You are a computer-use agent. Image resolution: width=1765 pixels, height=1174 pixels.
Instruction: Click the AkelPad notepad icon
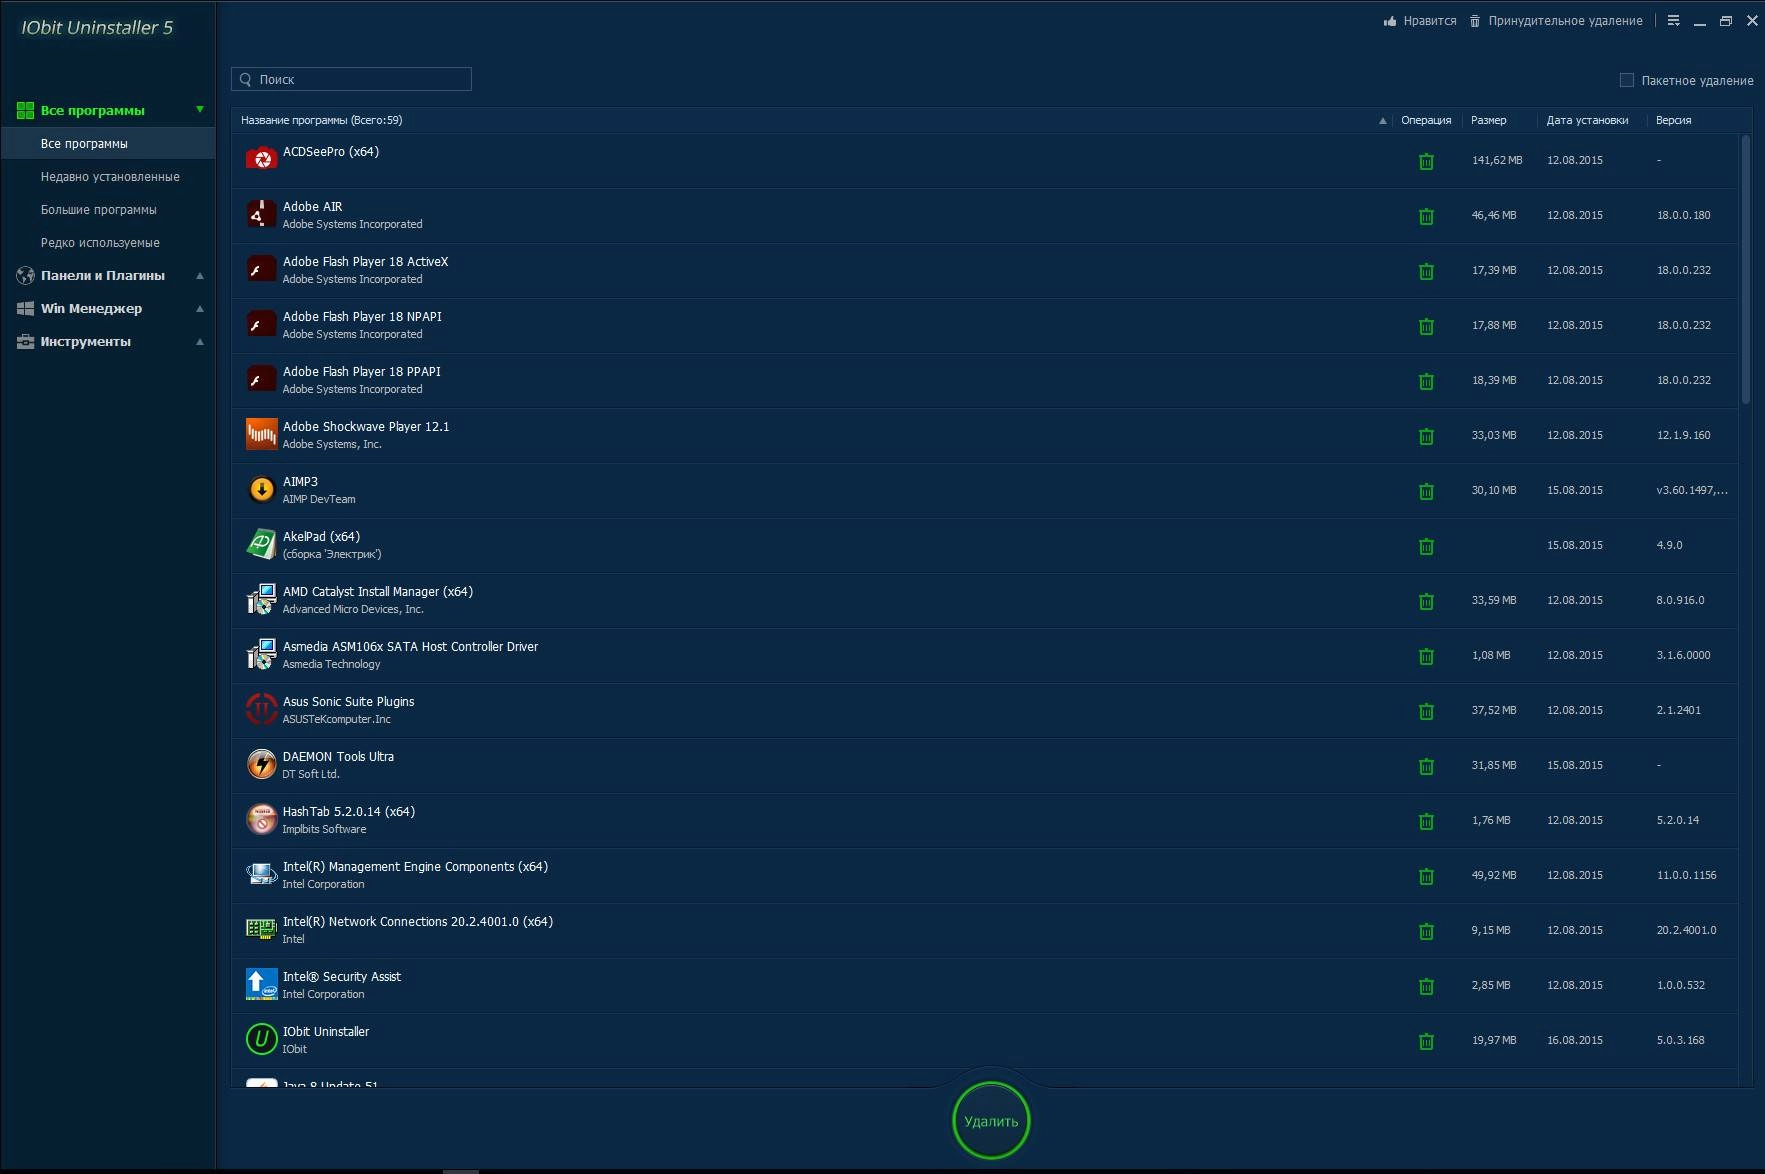click(261, 544)
